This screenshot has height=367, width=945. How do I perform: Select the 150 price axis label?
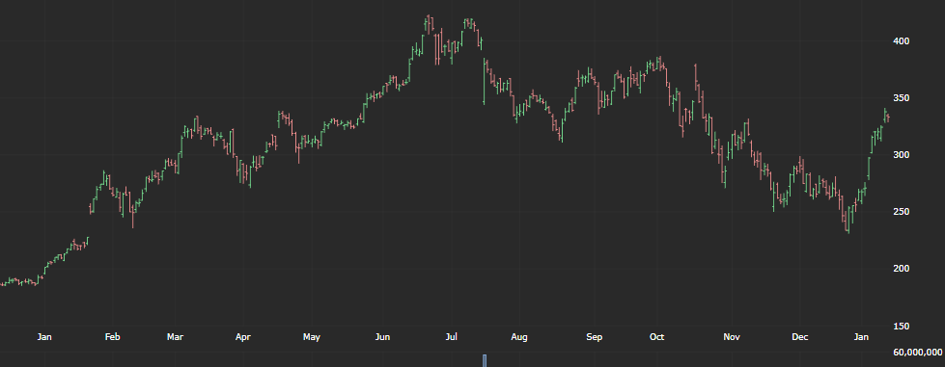[902, 326]
